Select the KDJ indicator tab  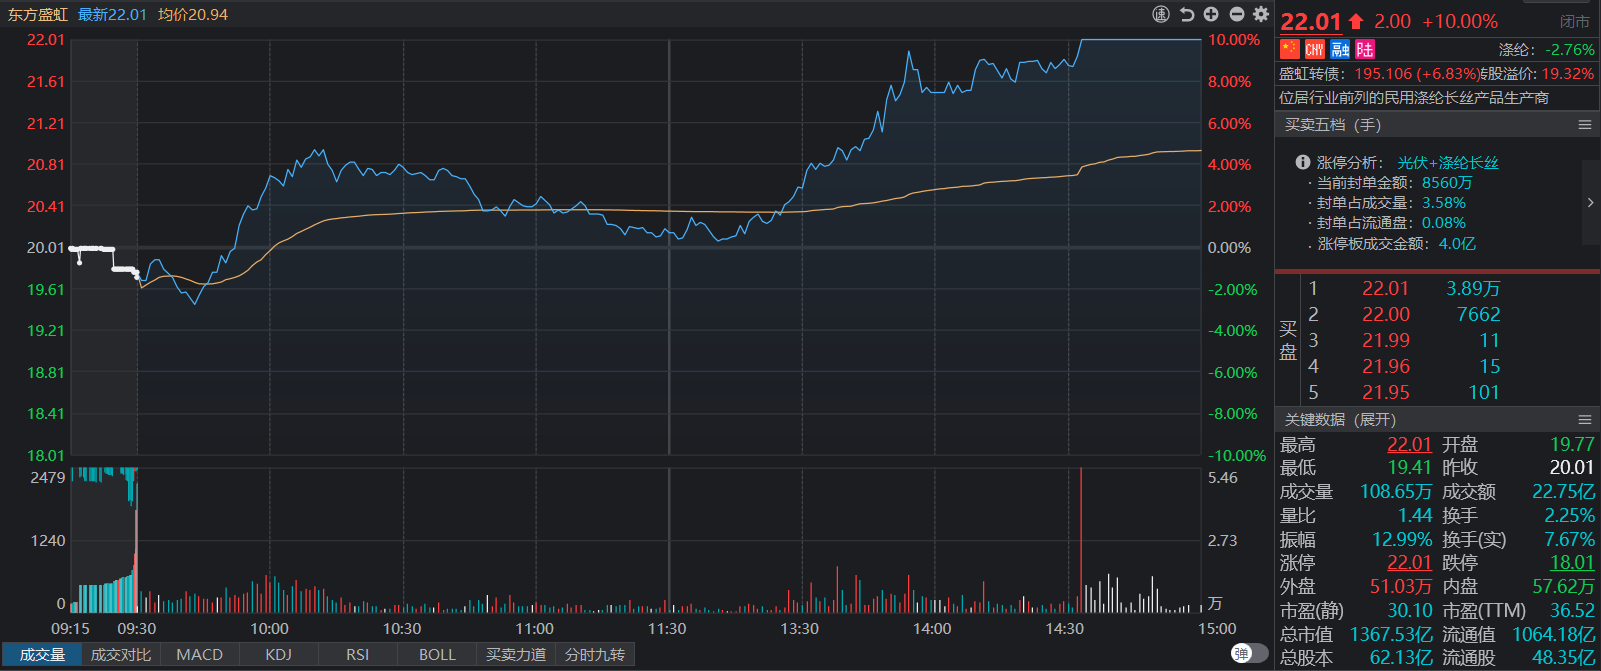click(x=278, y=655)
